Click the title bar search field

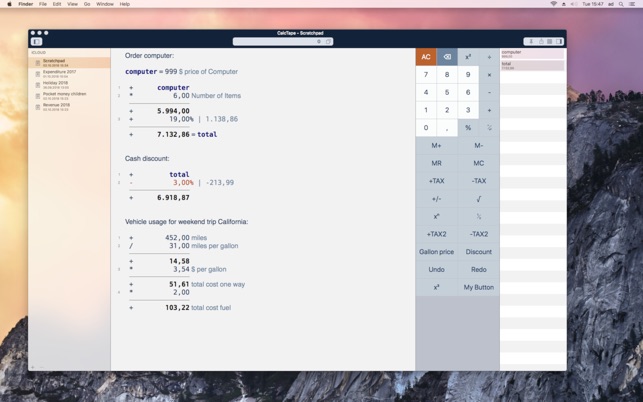pyautogui.click(x=283, y=41)
